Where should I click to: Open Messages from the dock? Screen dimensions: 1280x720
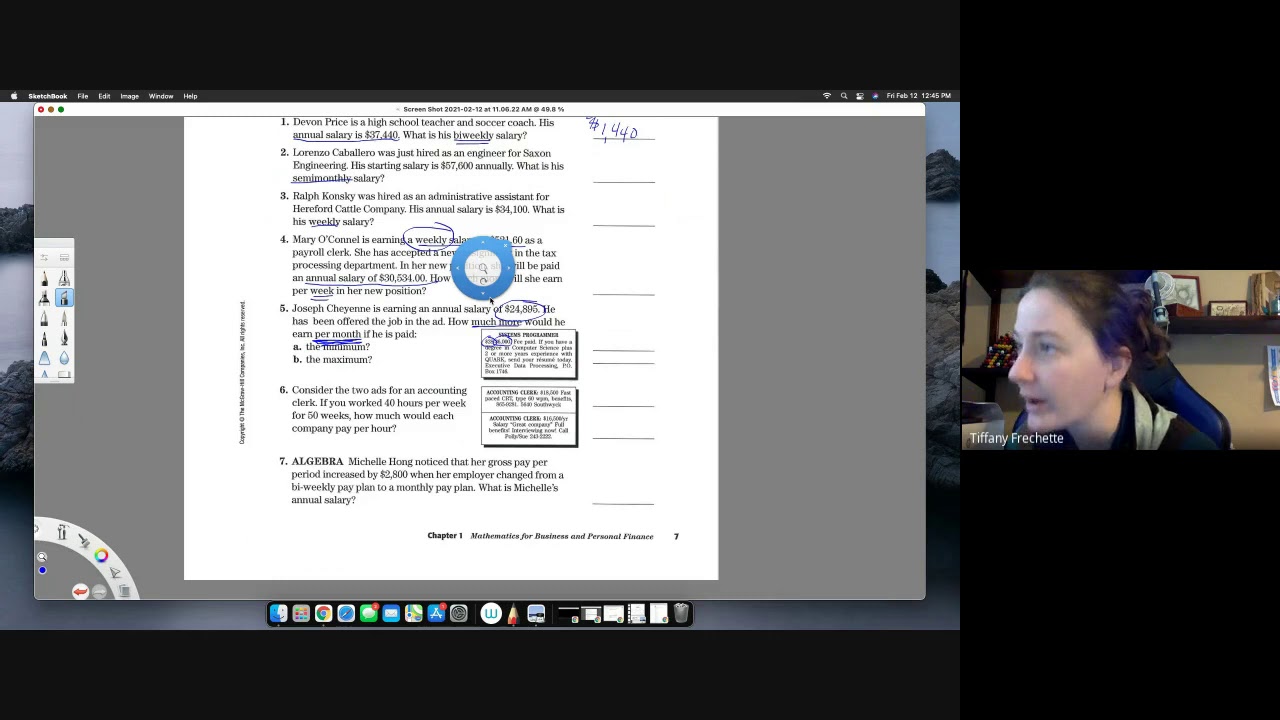point(368,613)
